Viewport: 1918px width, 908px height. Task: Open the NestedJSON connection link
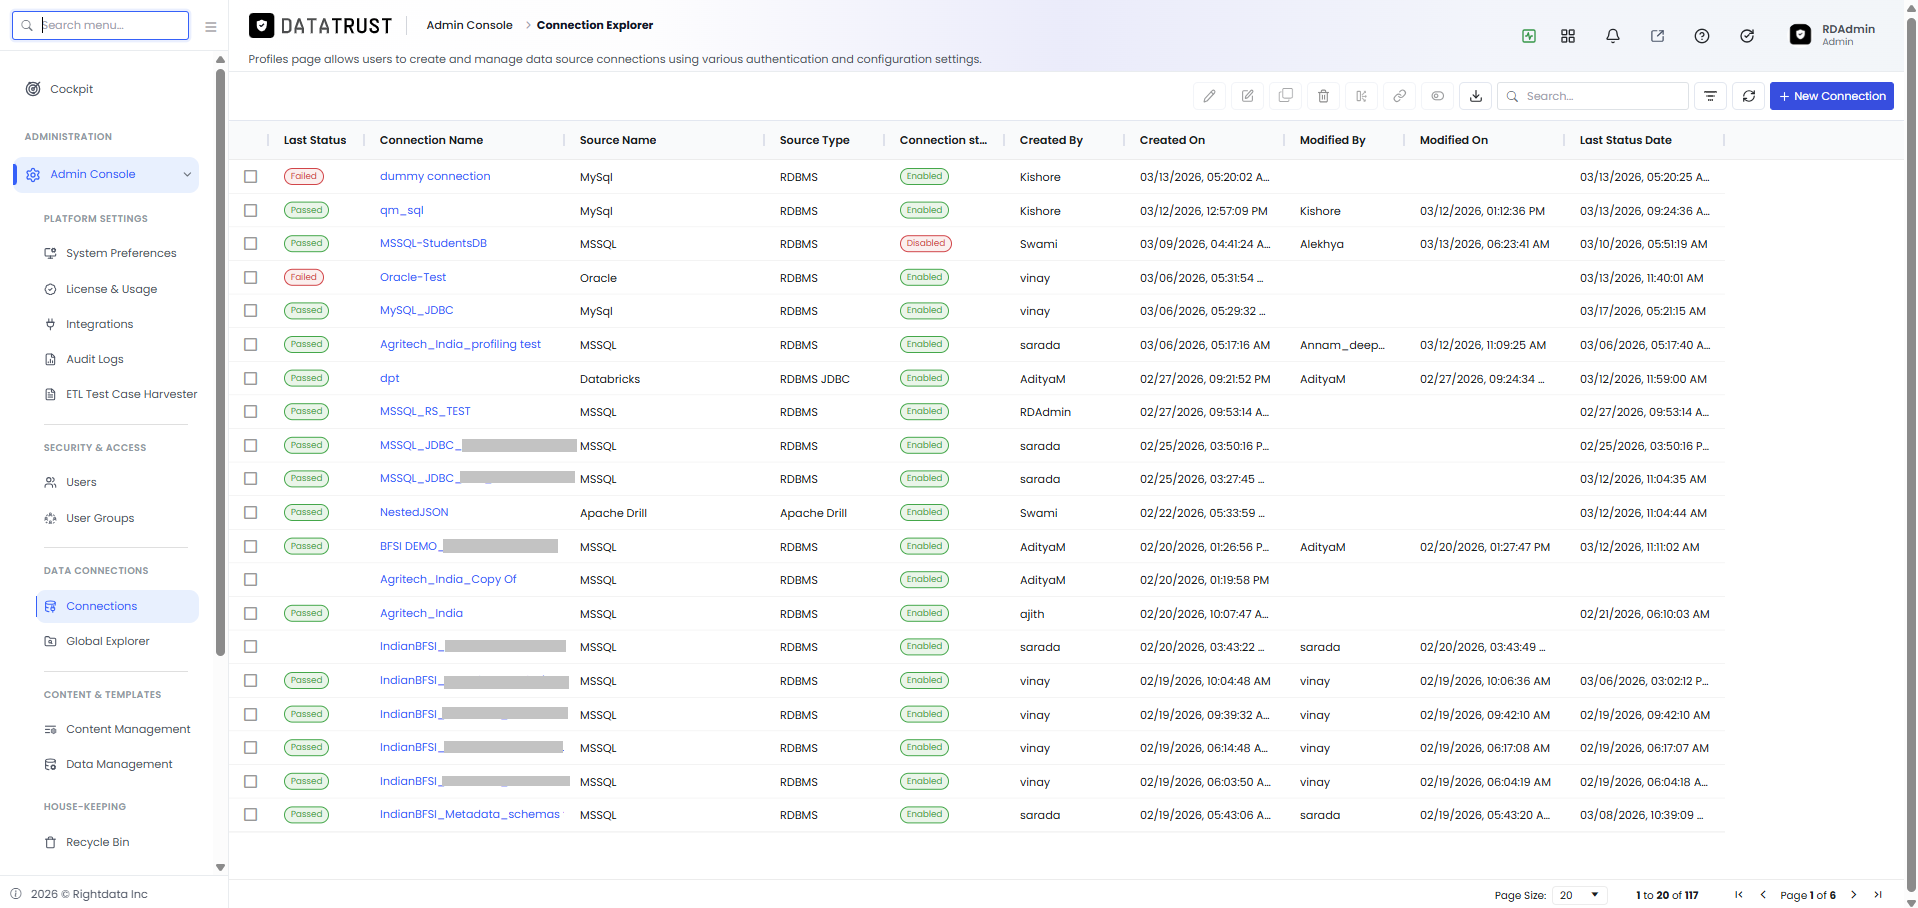click(x=414, y=513)
